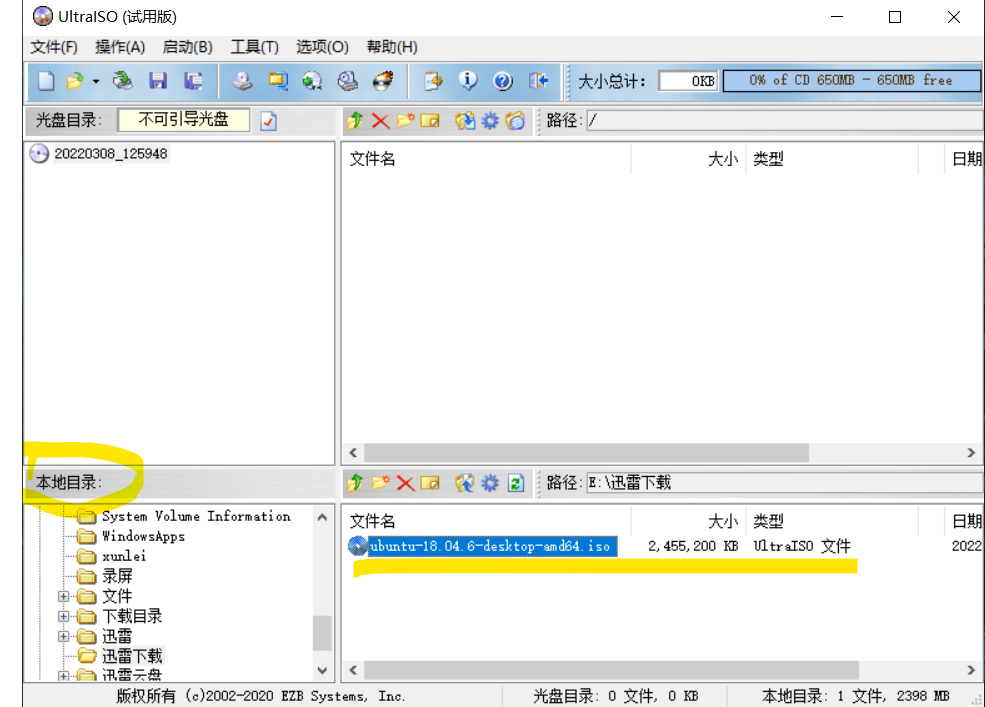This screenshot has height=707, width=985.
Task: Open the recent files dropdown arrow beside Open
Action: (x=95, y=81)
